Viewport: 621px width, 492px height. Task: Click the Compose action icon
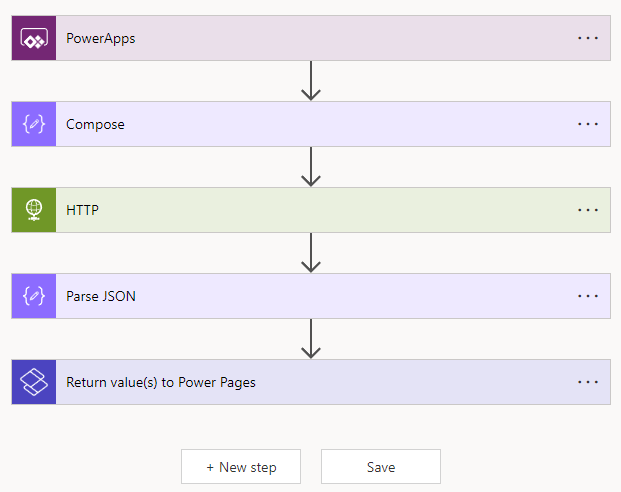point(34,125)
